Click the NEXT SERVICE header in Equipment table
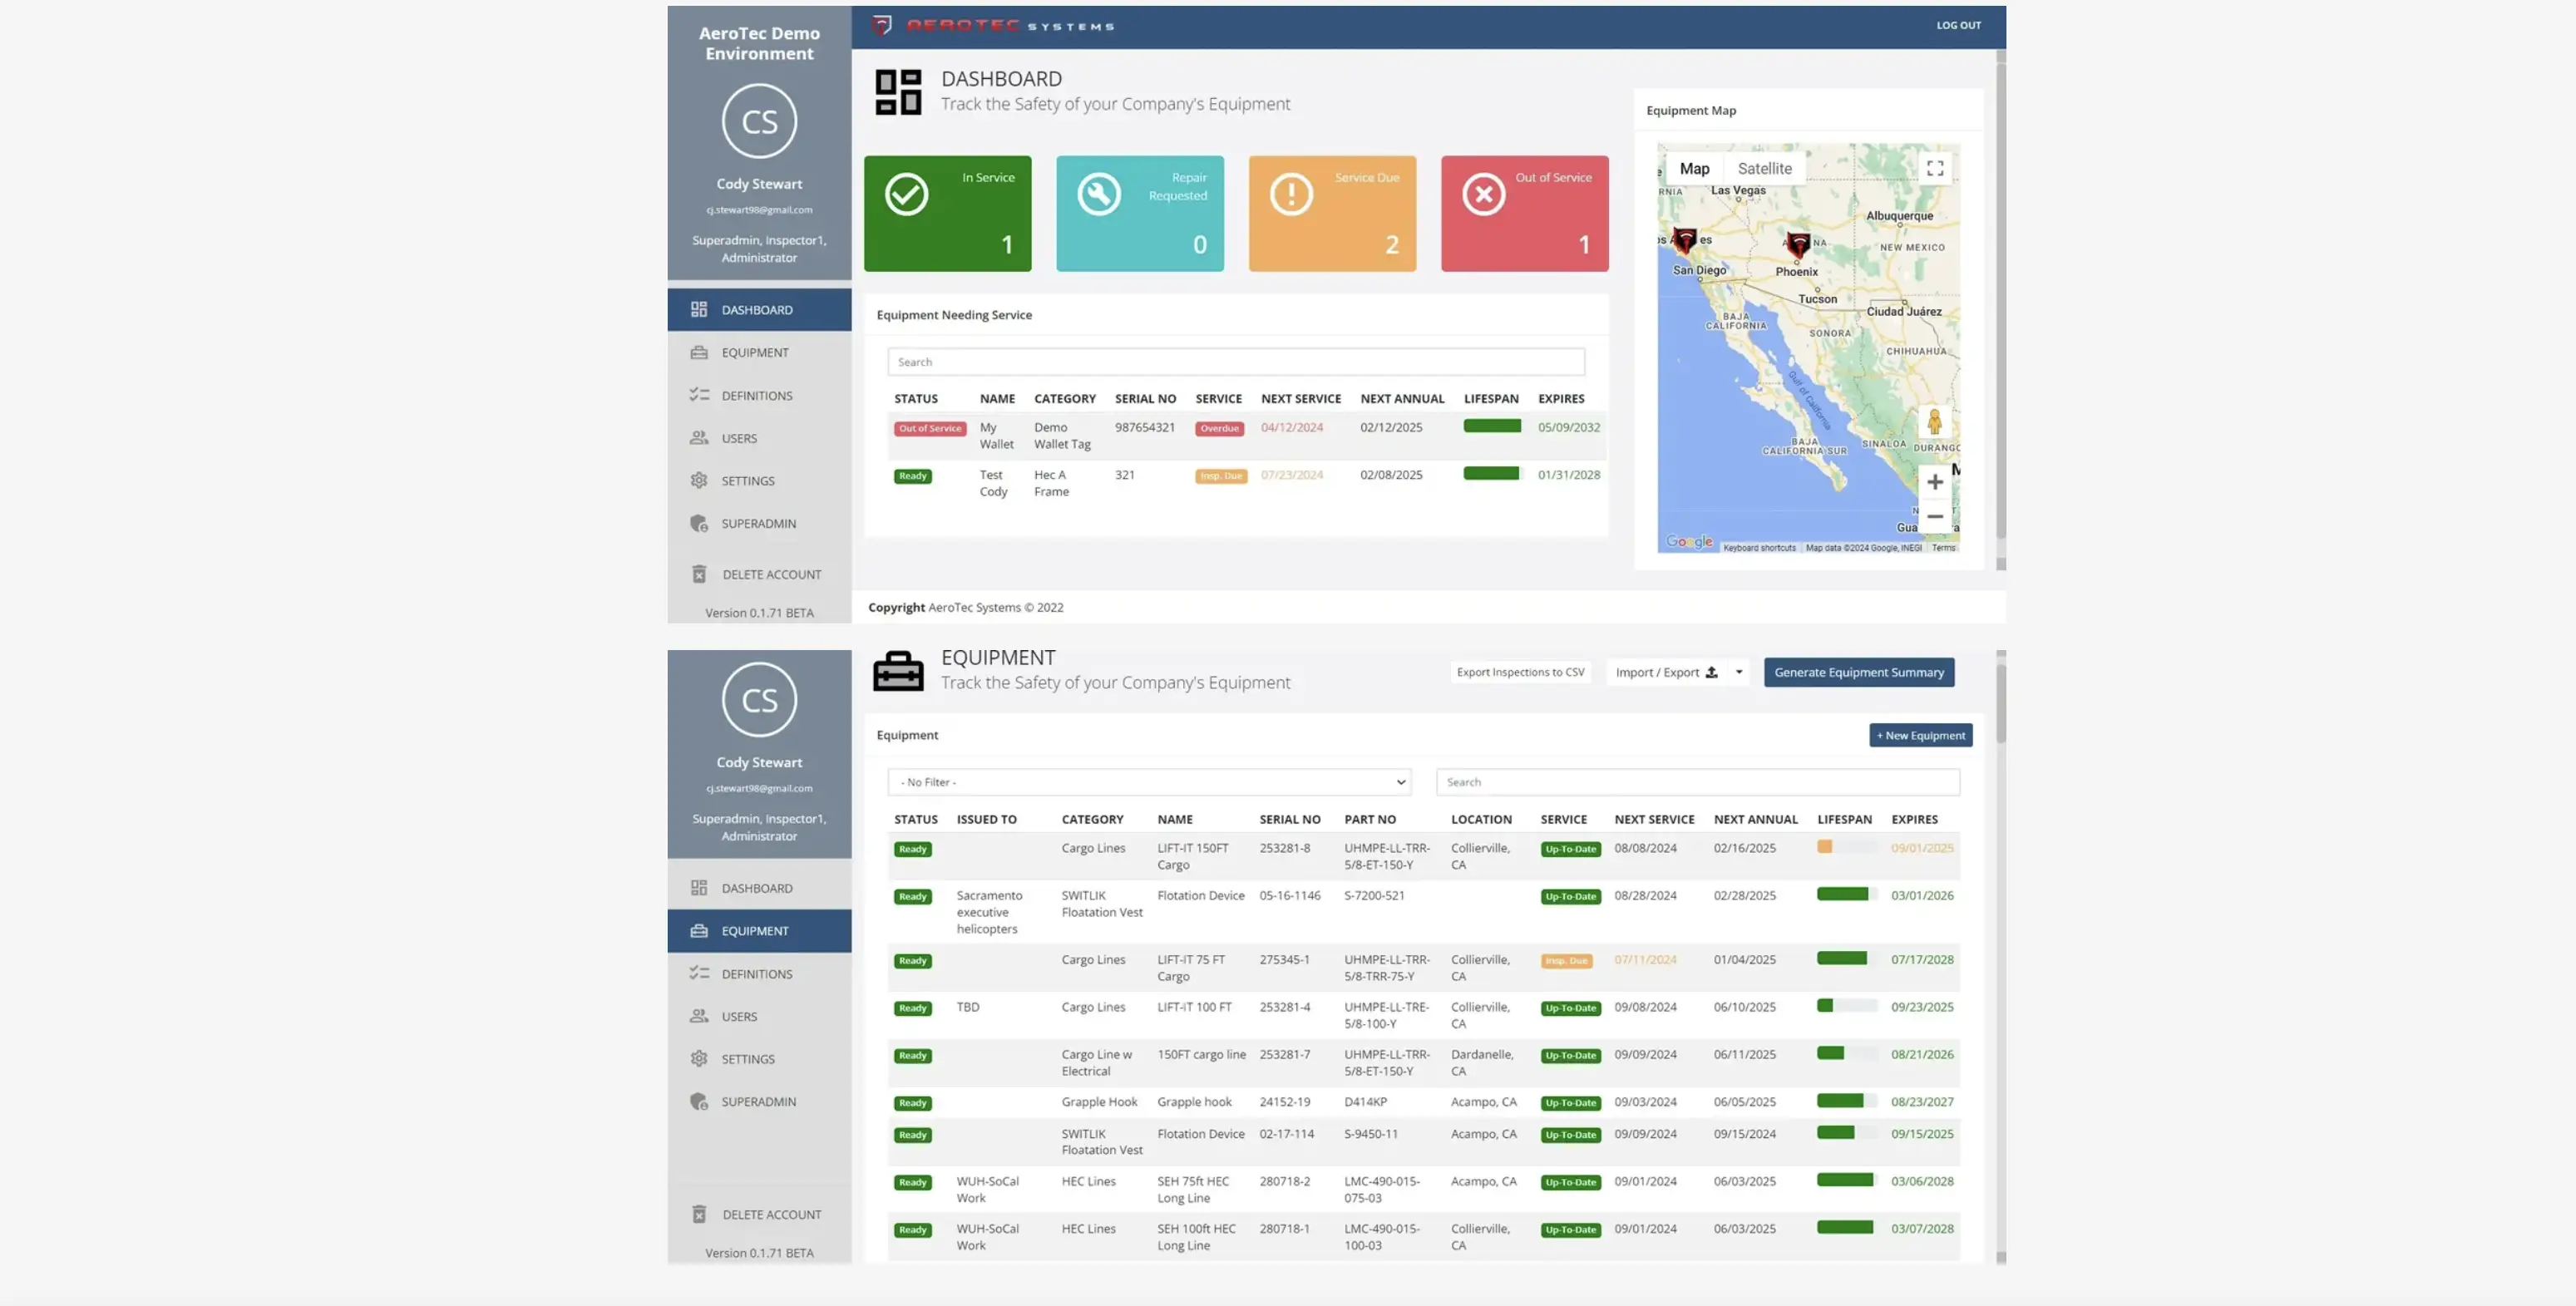The image size is (2576, 1306). coord(1654,819)
